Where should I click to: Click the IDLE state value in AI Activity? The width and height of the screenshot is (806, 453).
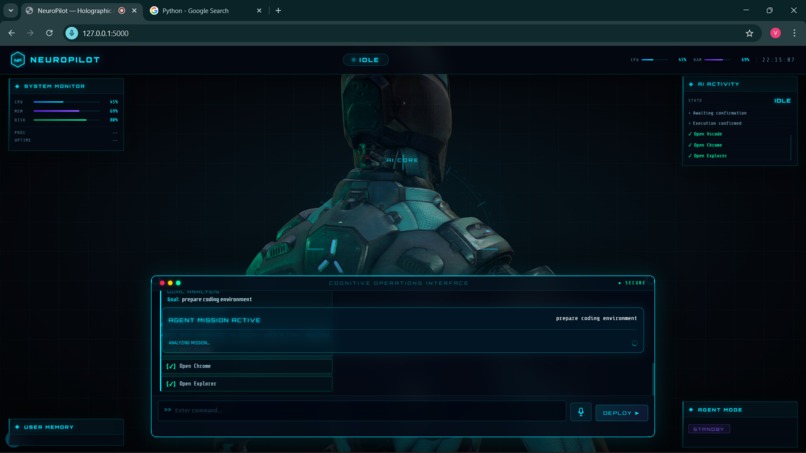[782, 101]
